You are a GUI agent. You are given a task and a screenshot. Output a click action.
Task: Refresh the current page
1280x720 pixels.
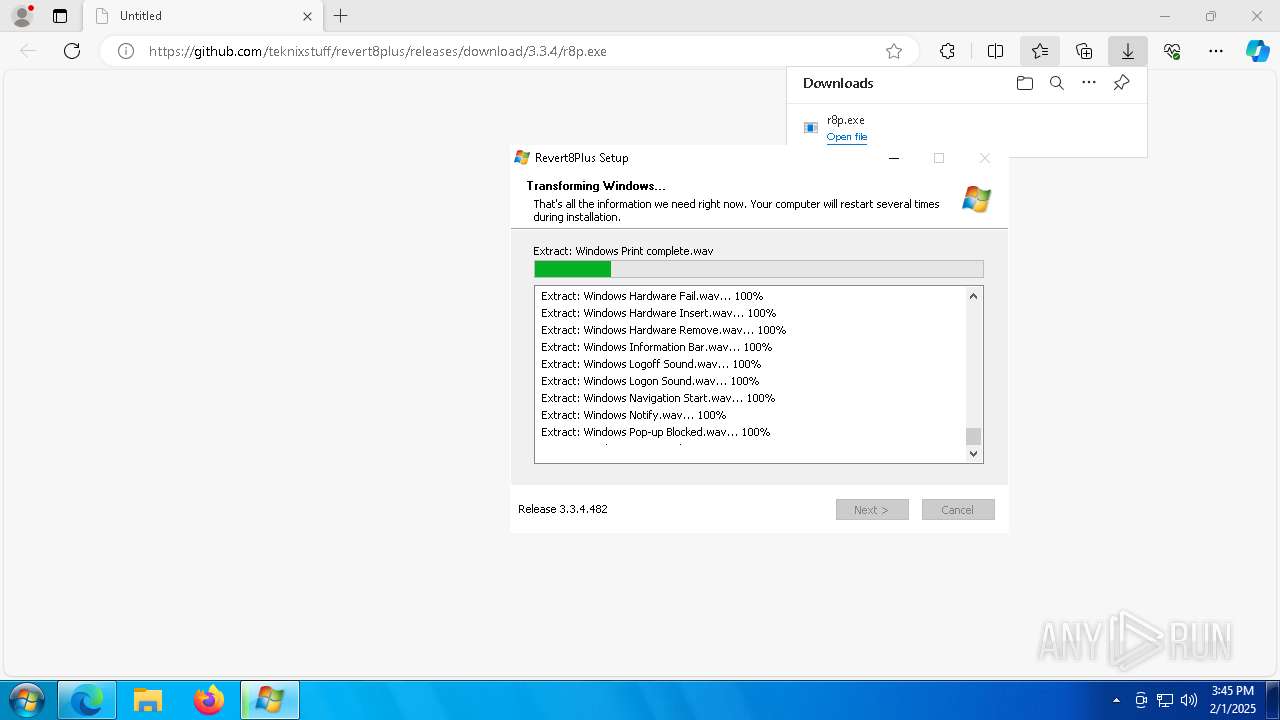[72, 51]
